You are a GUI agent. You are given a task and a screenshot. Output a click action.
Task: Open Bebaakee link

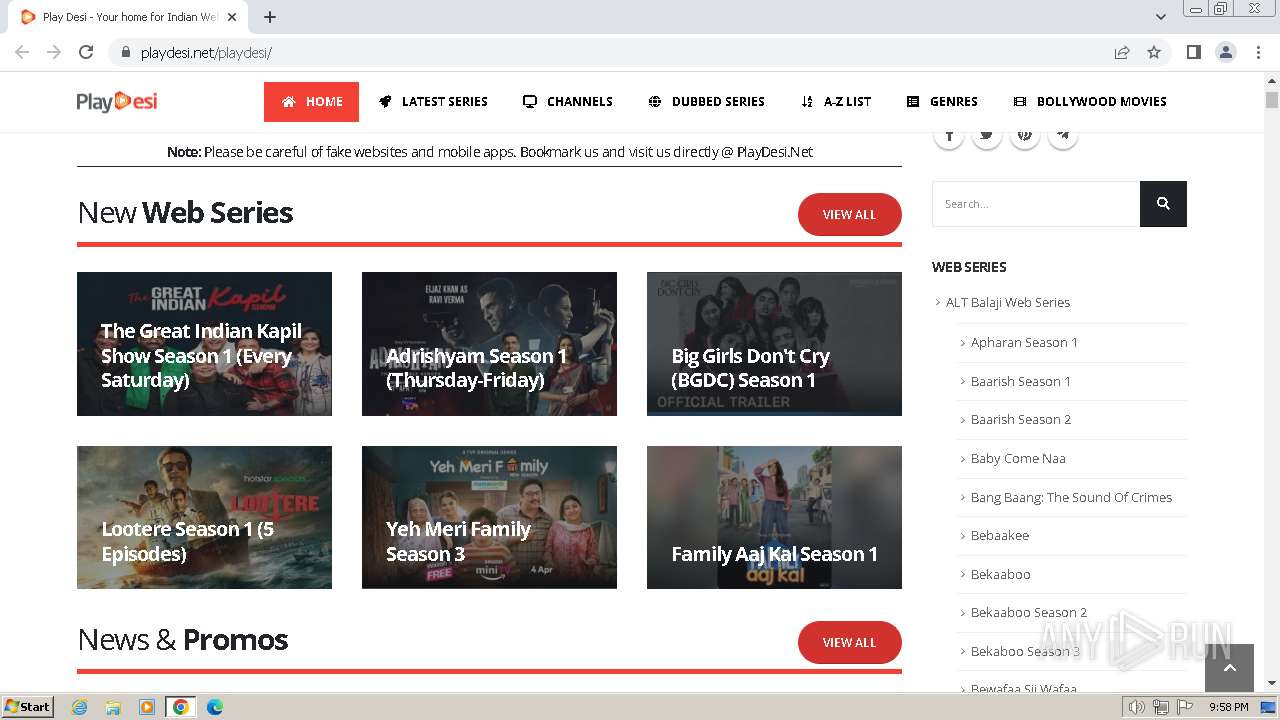999,535
